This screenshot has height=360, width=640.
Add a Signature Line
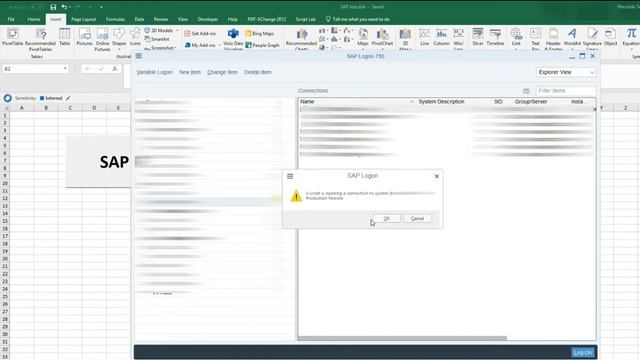pos(592,39)
